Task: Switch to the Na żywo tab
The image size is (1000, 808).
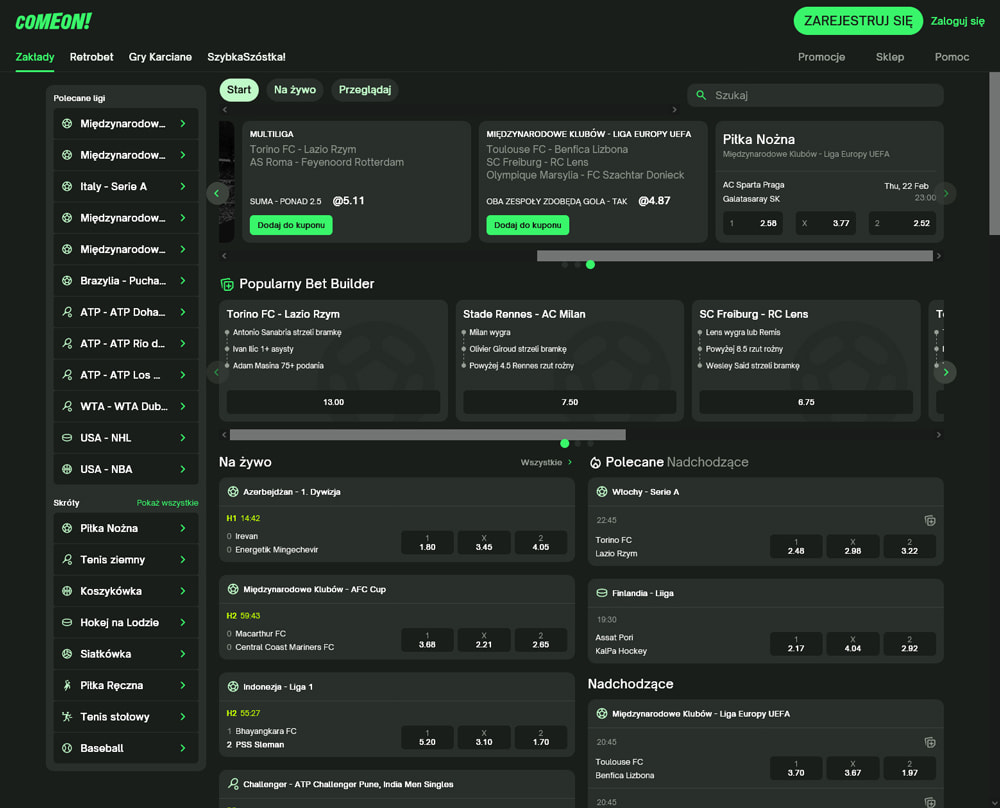Action: pos(295,90)
